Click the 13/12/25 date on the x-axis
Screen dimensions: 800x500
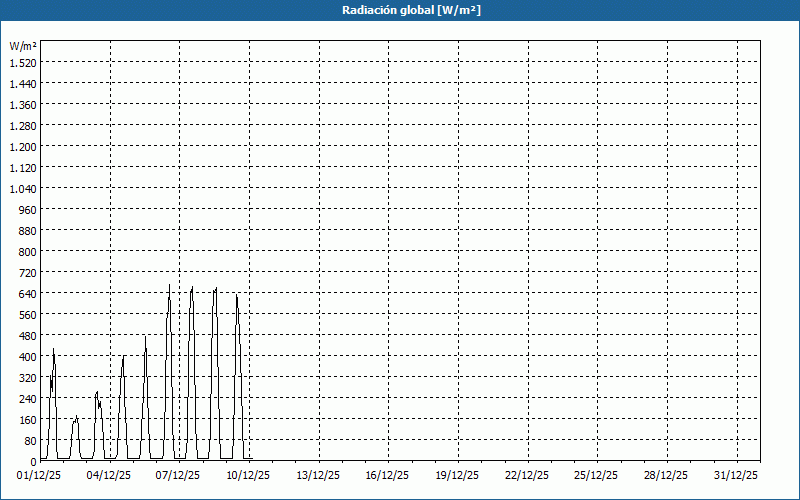pos(318,475)
